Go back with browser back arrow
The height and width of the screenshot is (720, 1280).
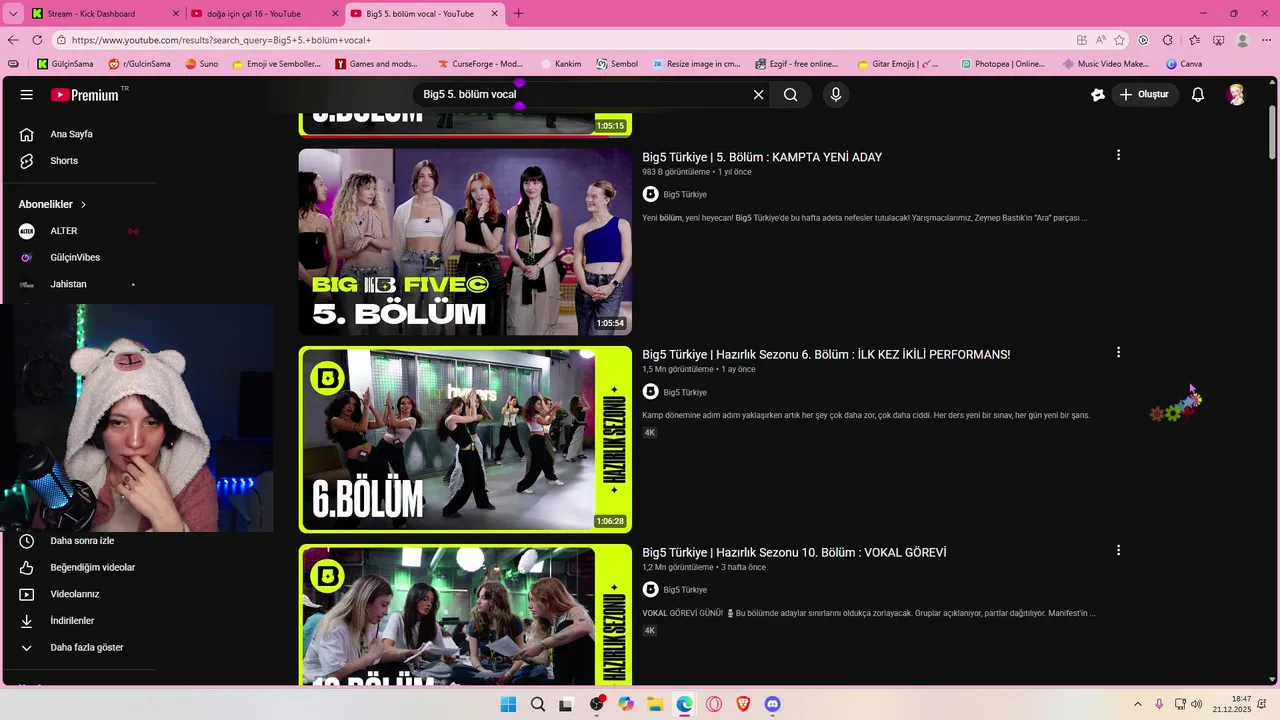point(13,40)
